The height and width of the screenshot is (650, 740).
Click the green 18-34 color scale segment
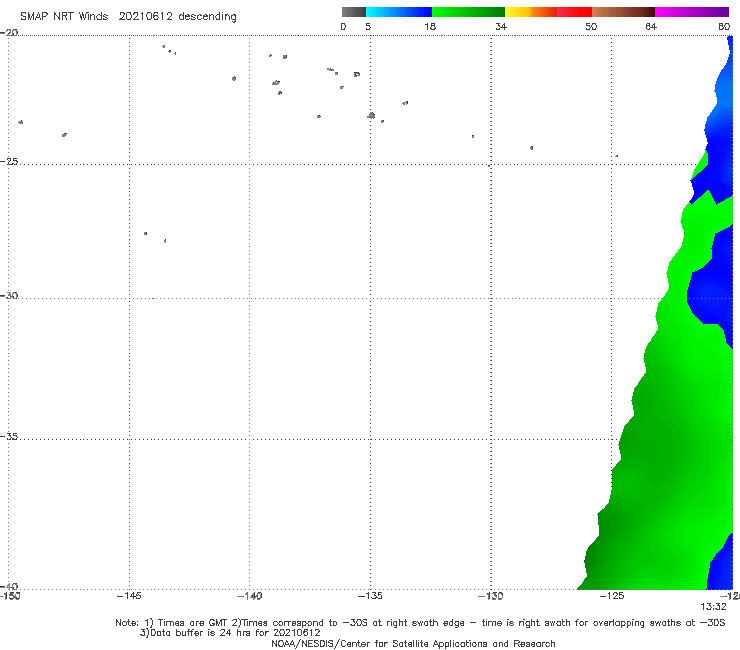468,12
